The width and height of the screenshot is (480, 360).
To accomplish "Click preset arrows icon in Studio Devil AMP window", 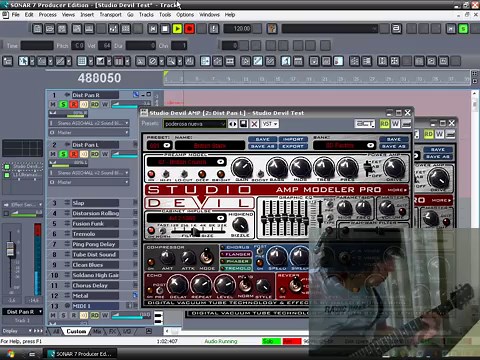I will coord(233,124).
